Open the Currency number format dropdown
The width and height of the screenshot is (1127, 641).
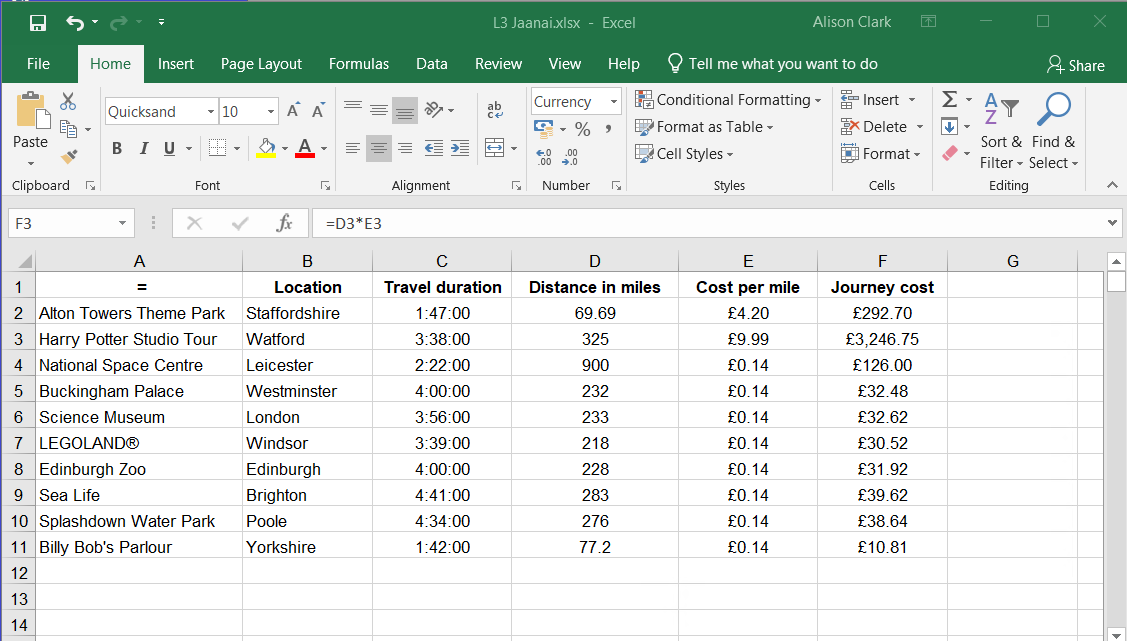click(613, 101)
